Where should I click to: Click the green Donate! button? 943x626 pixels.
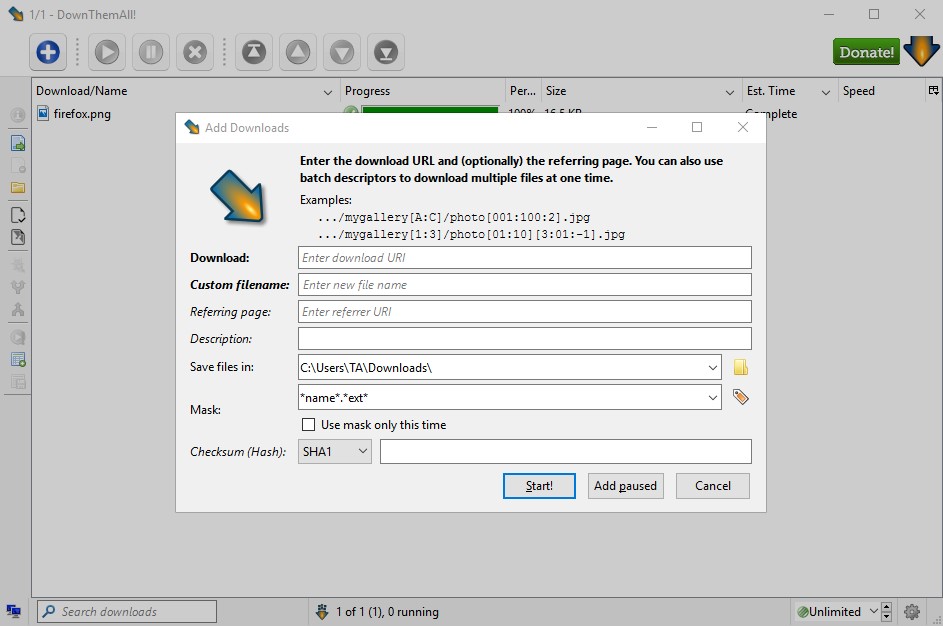click(866, 52)
